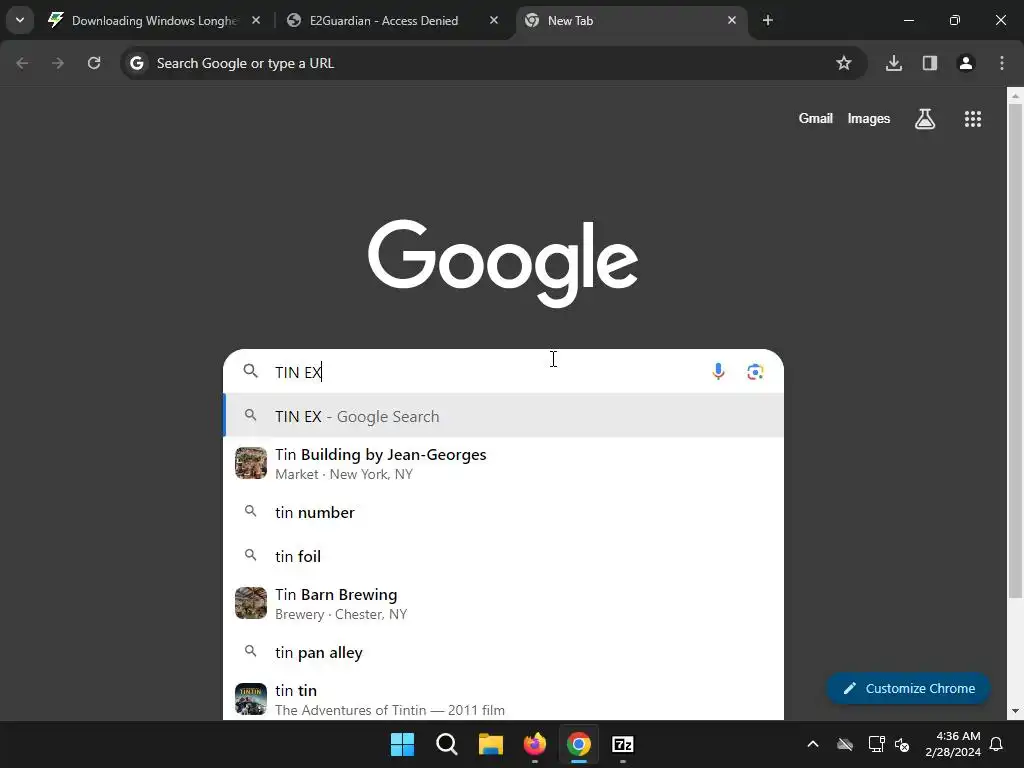
Task: Choose the tin foil suggestion
Action: click(504, 556)
